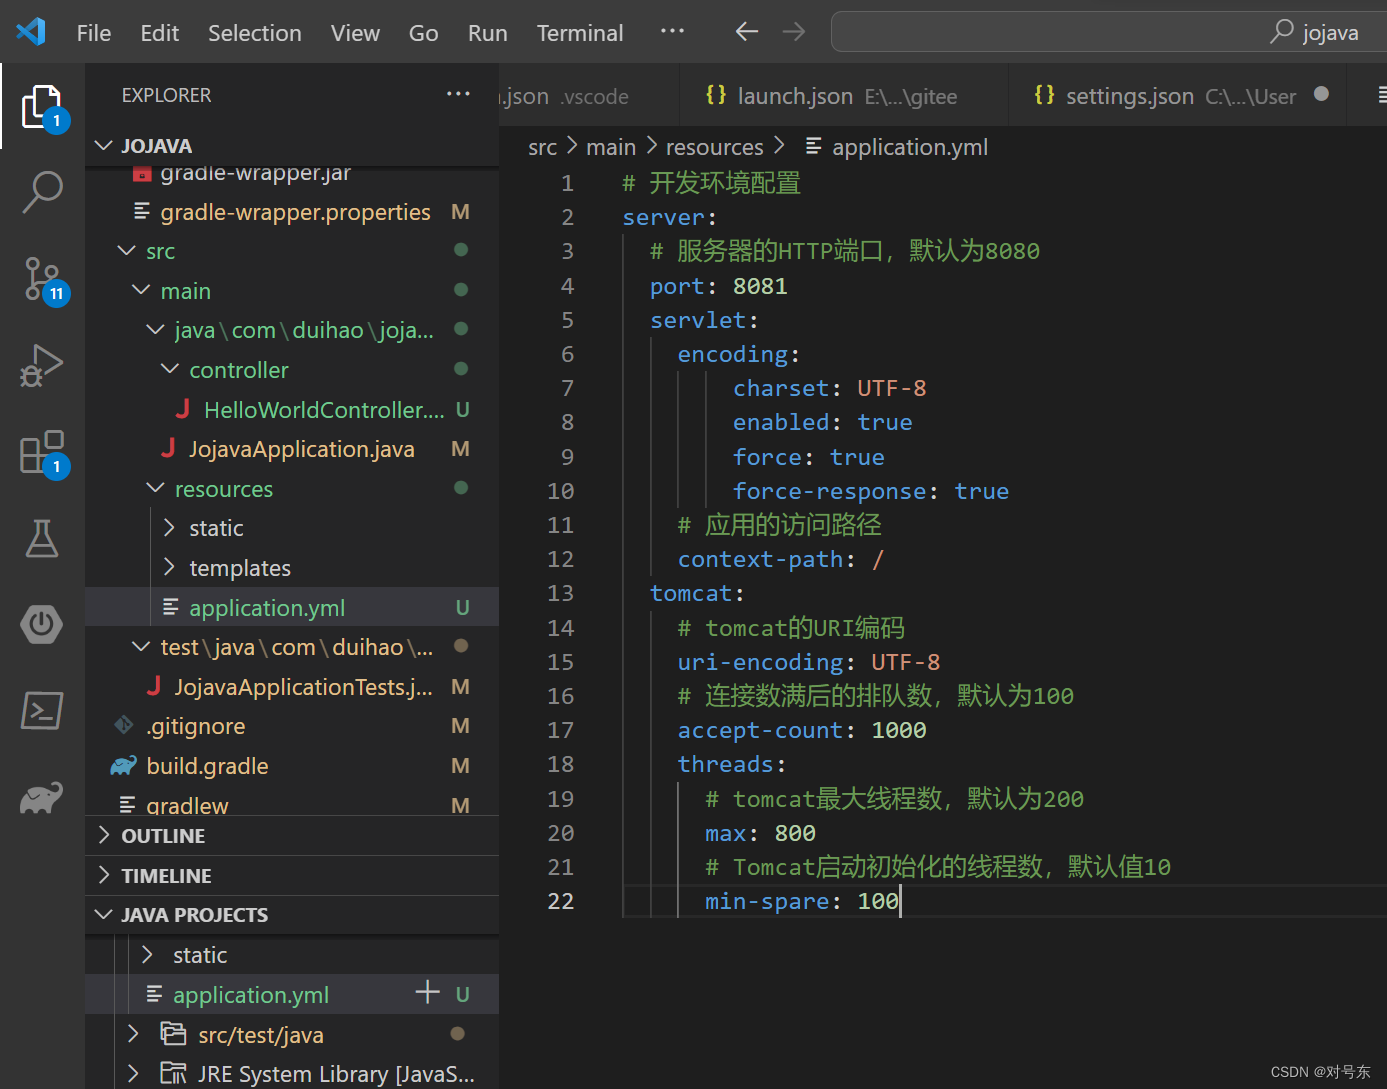
Task: Expand the TIMELINE section
Action: click(x=291, y=876)
